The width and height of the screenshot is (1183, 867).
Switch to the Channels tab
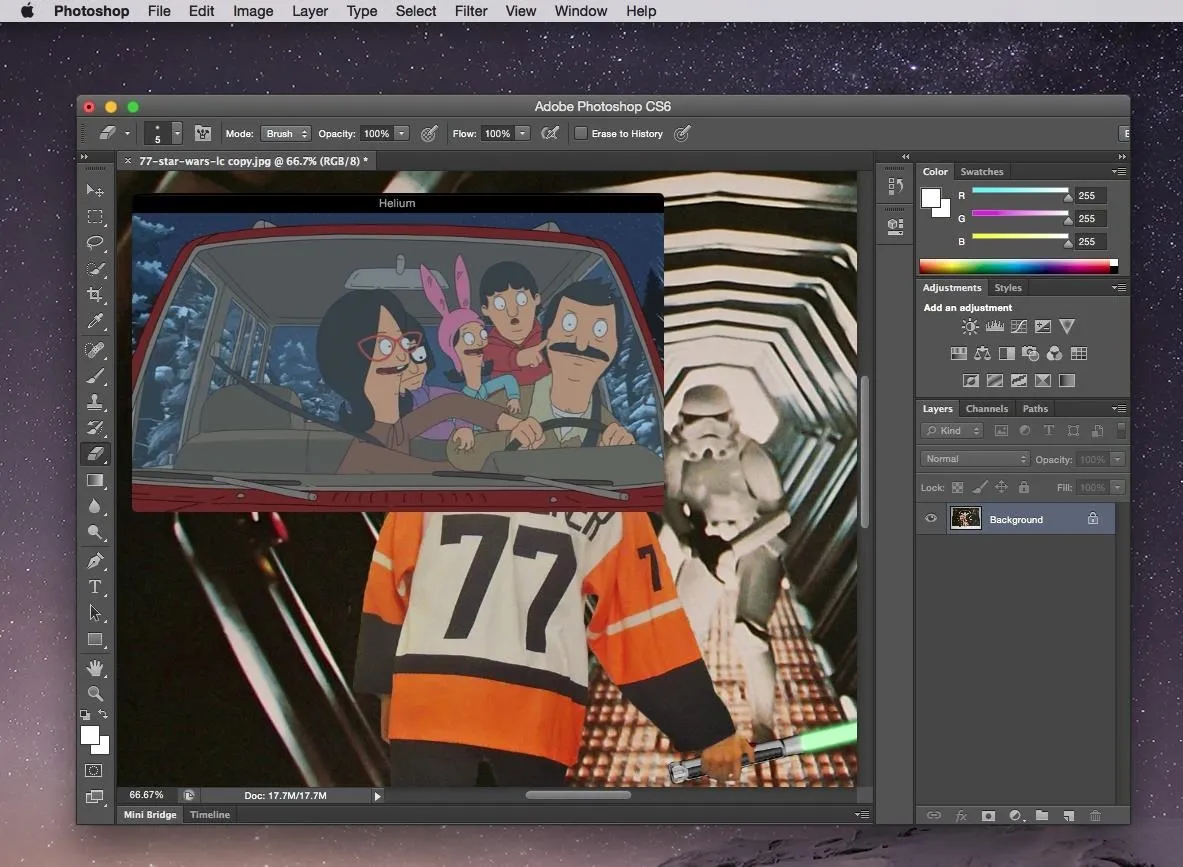coord(986,408)
